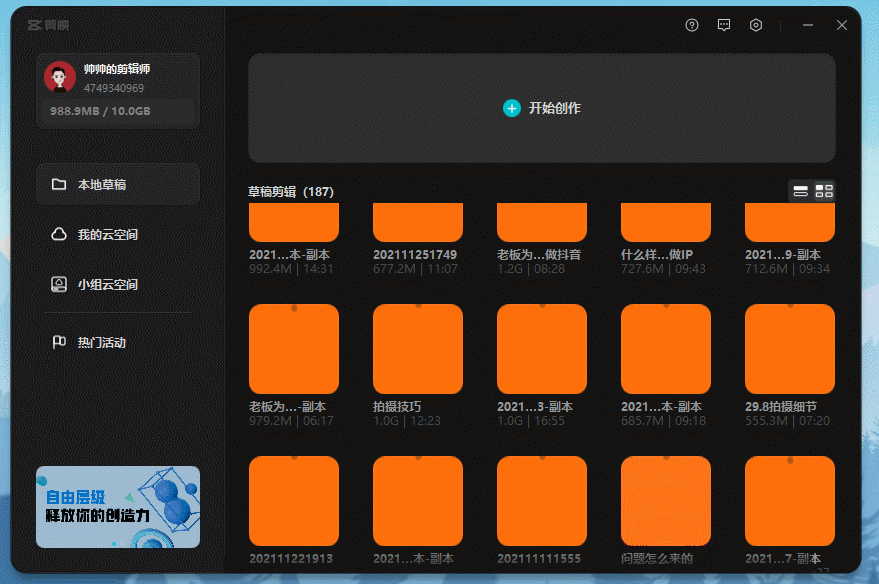The image size is (879, 584).
Task: Click the feedback message icon
Action: pos(724,25)
